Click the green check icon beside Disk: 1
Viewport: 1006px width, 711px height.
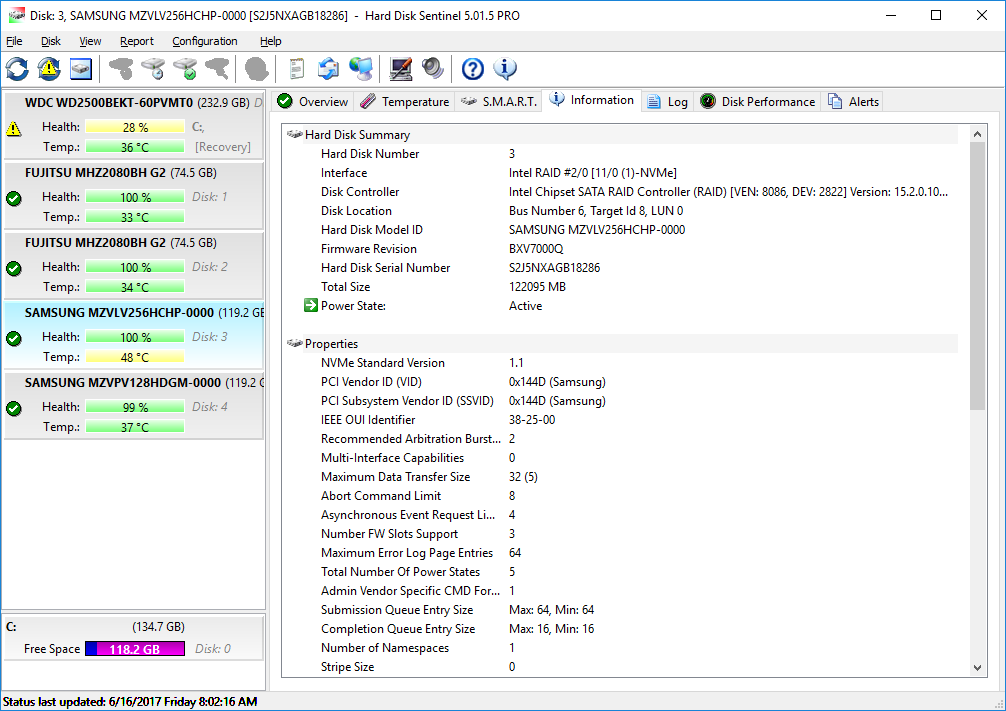coord(14,198)
